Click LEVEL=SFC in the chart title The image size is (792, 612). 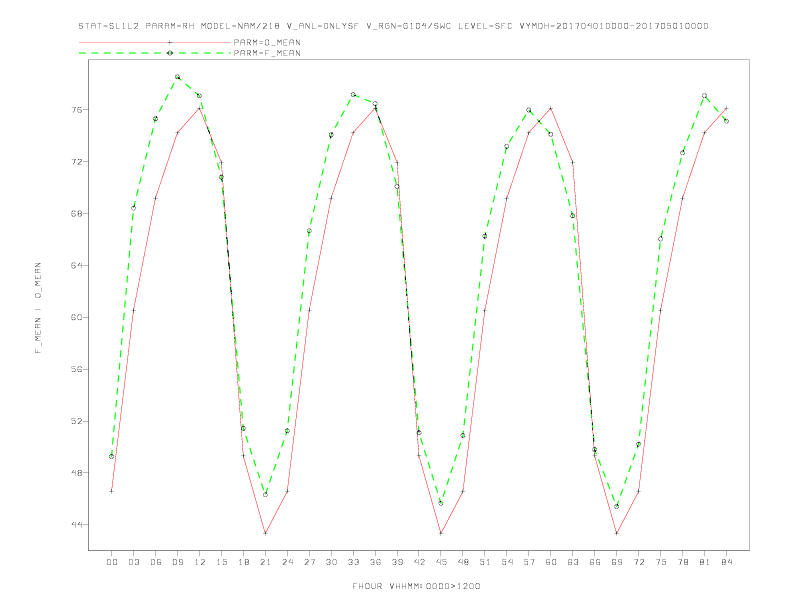tap(485, 26)
